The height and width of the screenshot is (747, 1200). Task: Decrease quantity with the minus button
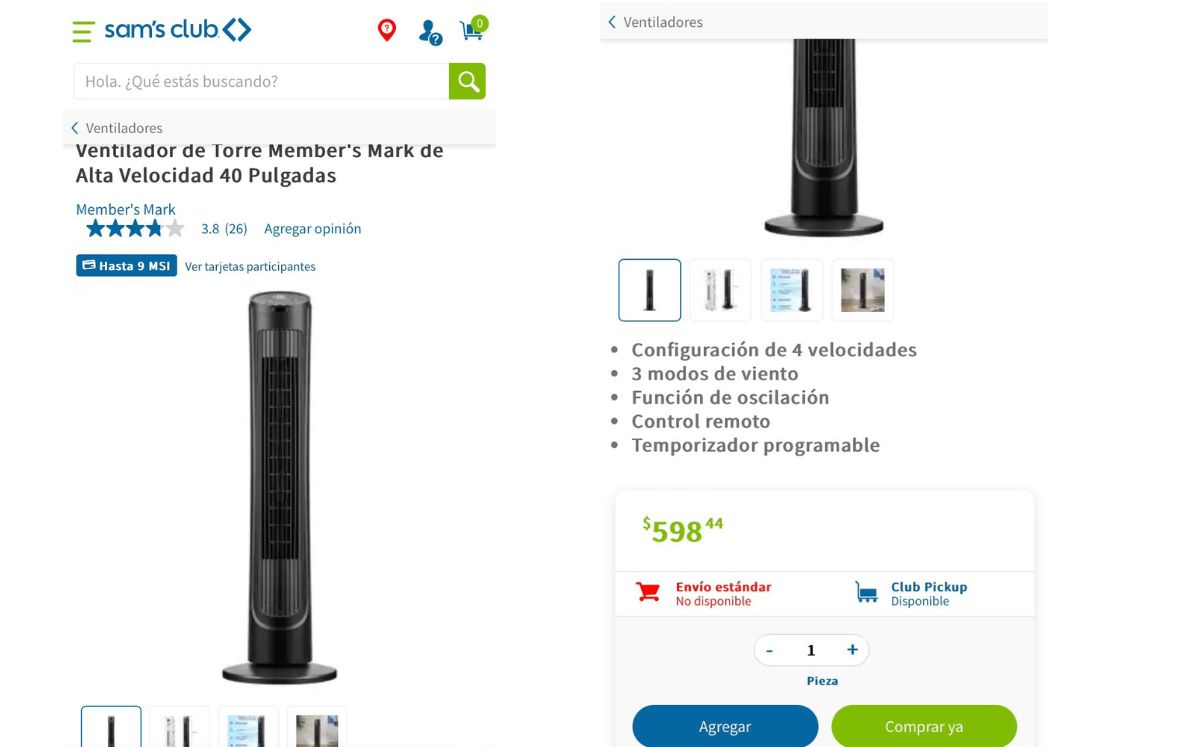point(769,651)
